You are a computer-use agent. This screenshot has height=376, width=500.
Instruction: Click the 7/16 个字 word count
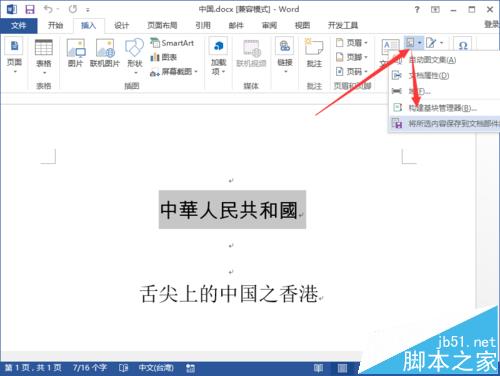click(x=90, y=368)
